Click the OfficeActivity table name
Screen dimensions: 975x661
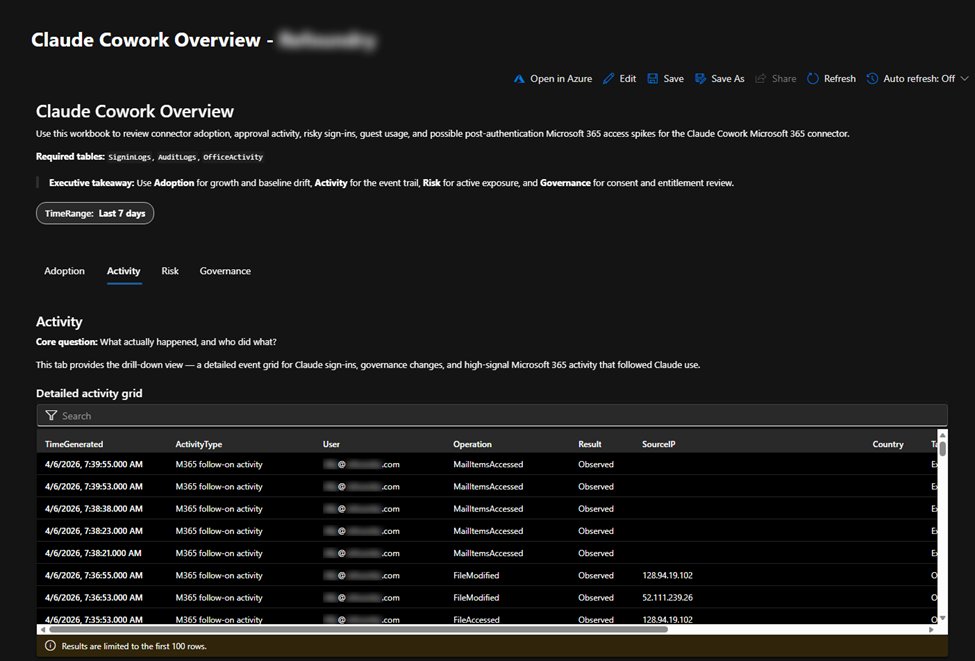(233, 157)
